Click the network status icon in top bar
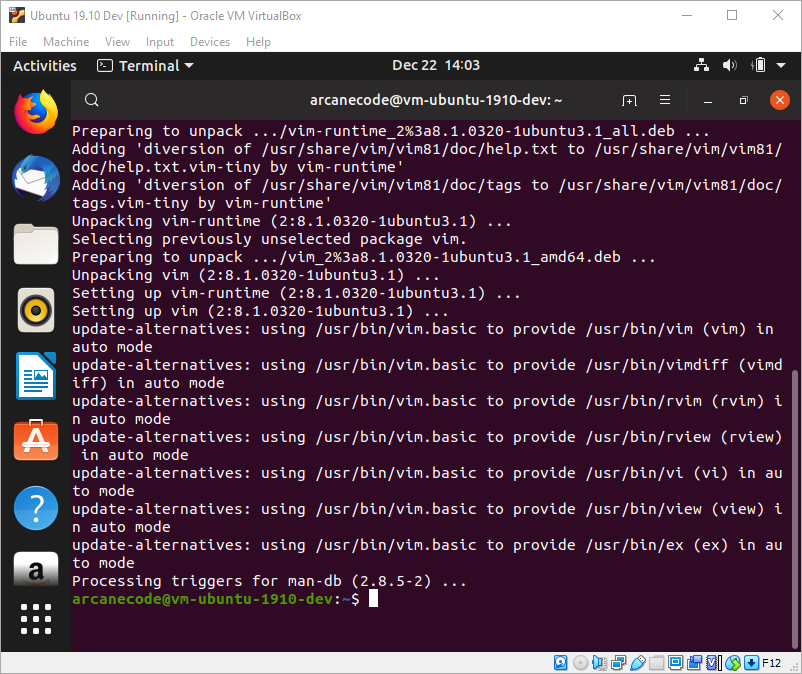Screen dimensions: 802x674 point(701,65)
